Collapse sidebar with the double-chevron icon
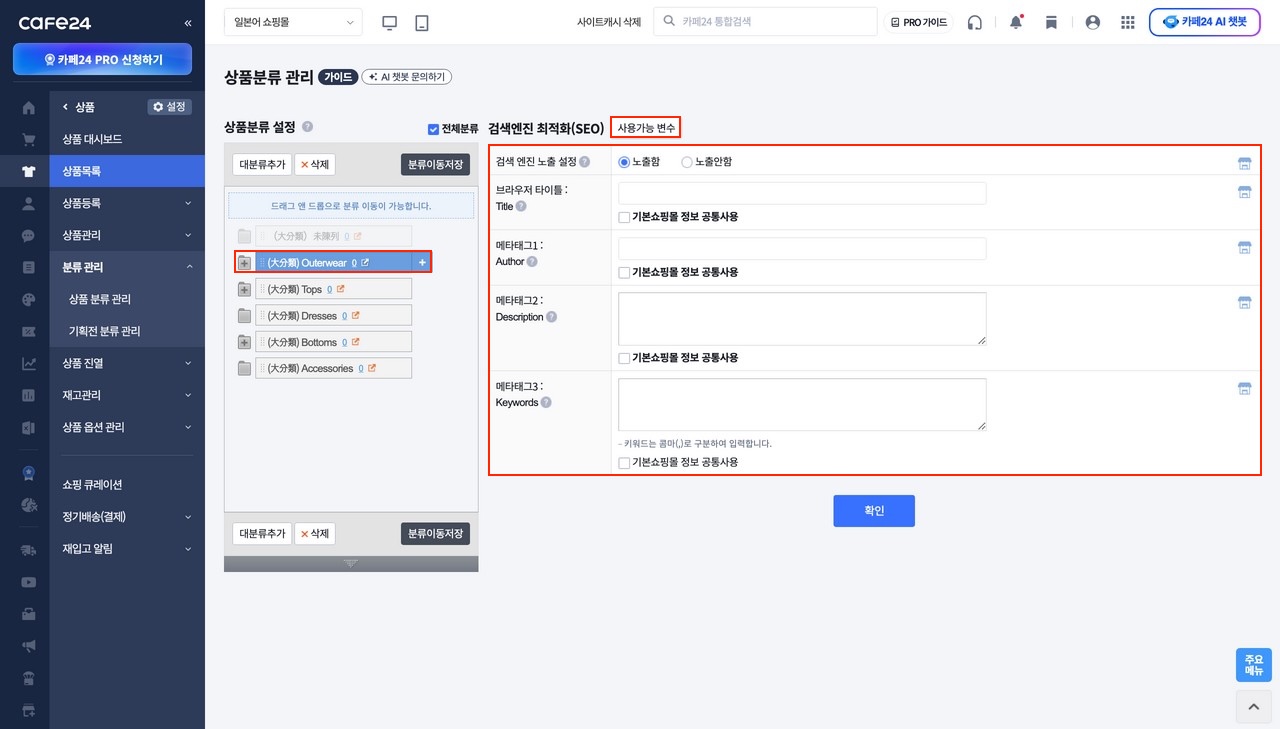 click(188, 22)
